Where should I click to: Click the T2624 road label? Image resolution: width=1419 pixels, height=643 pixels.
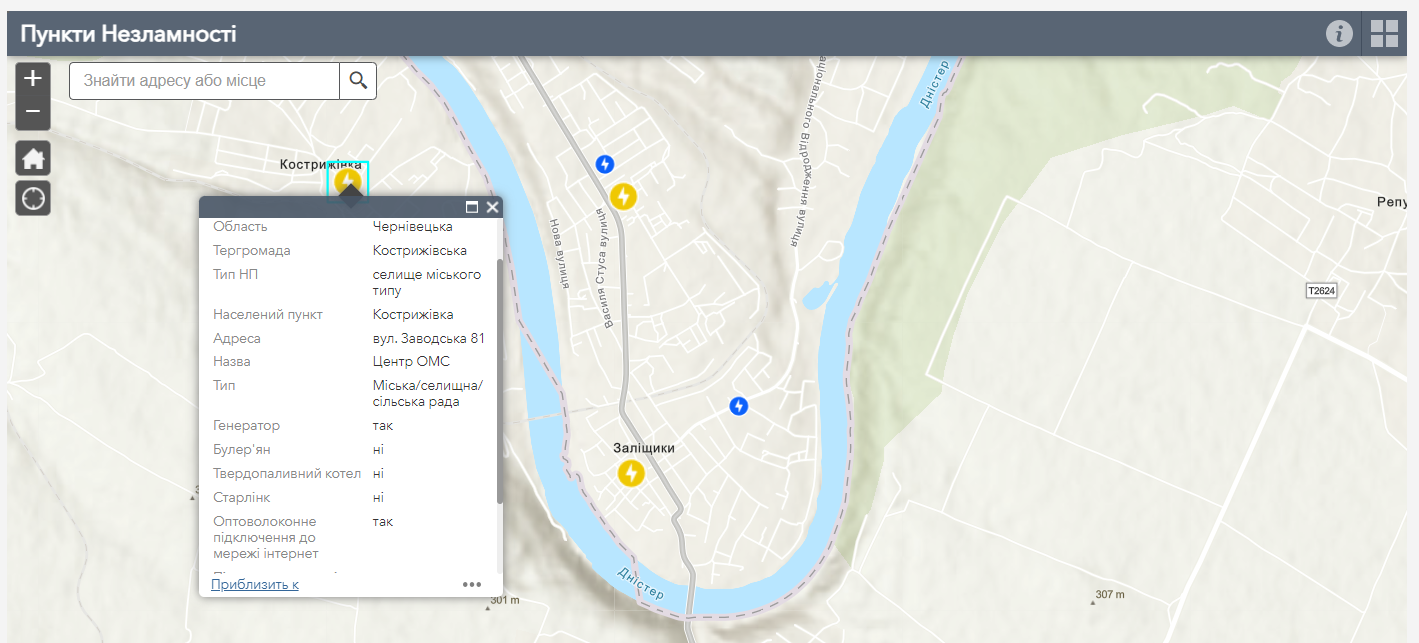pos(1321,290)
